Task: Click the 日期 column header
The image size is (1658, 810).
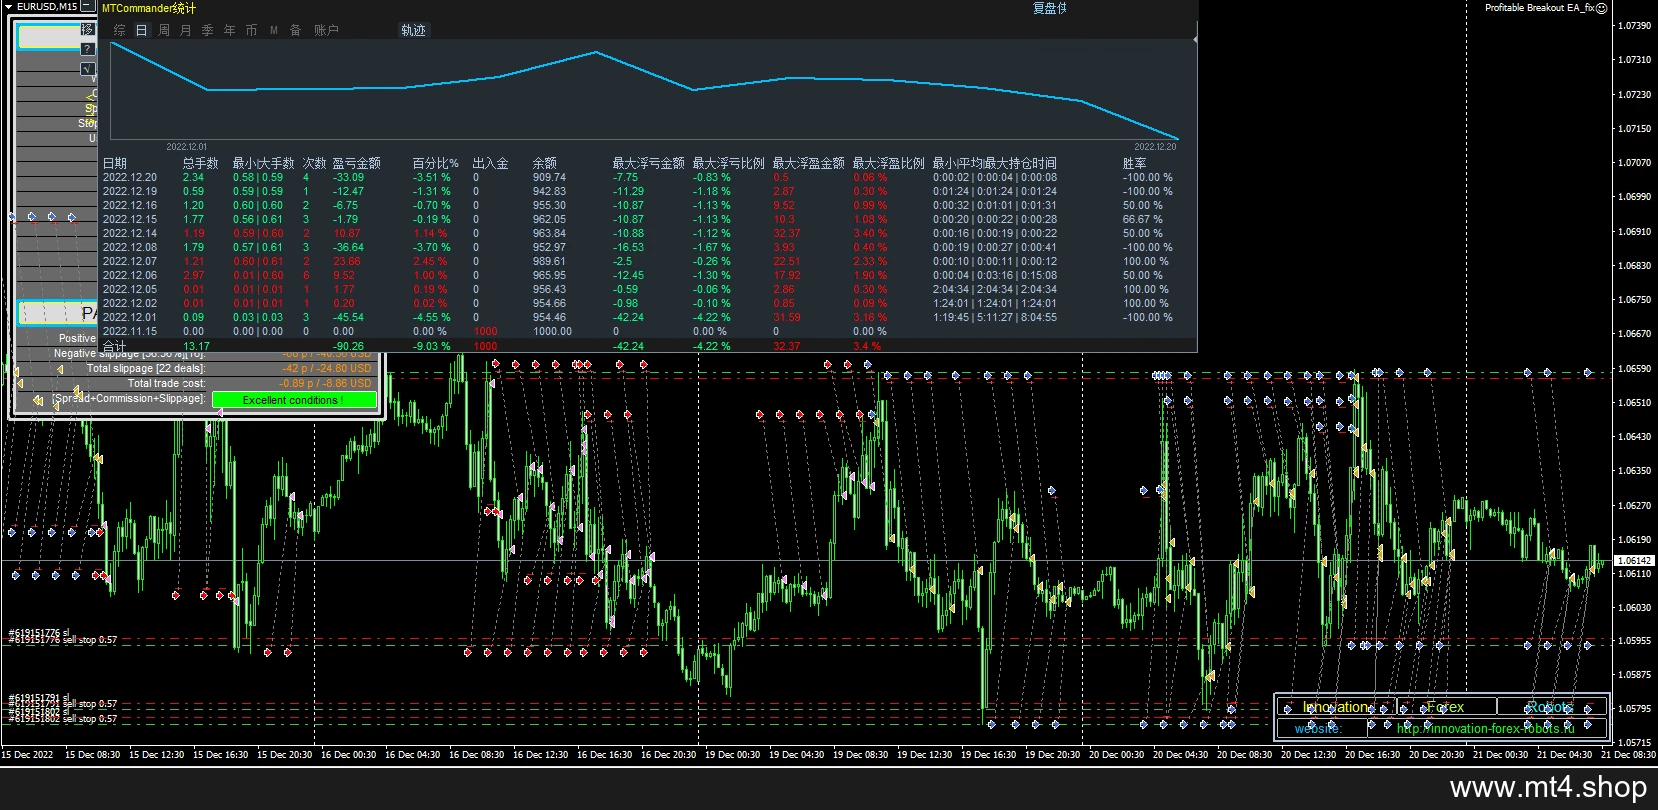Action: pyautogui.click(x=115, y=163)
